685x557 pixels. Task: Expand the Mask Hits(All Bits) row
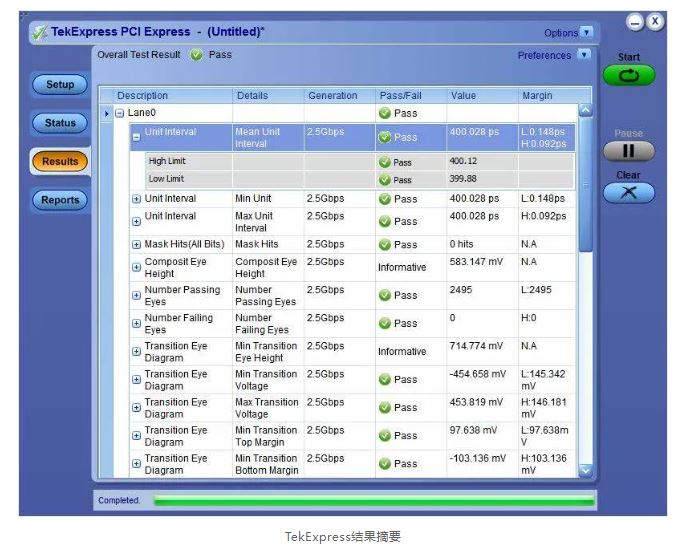(137, 245)
